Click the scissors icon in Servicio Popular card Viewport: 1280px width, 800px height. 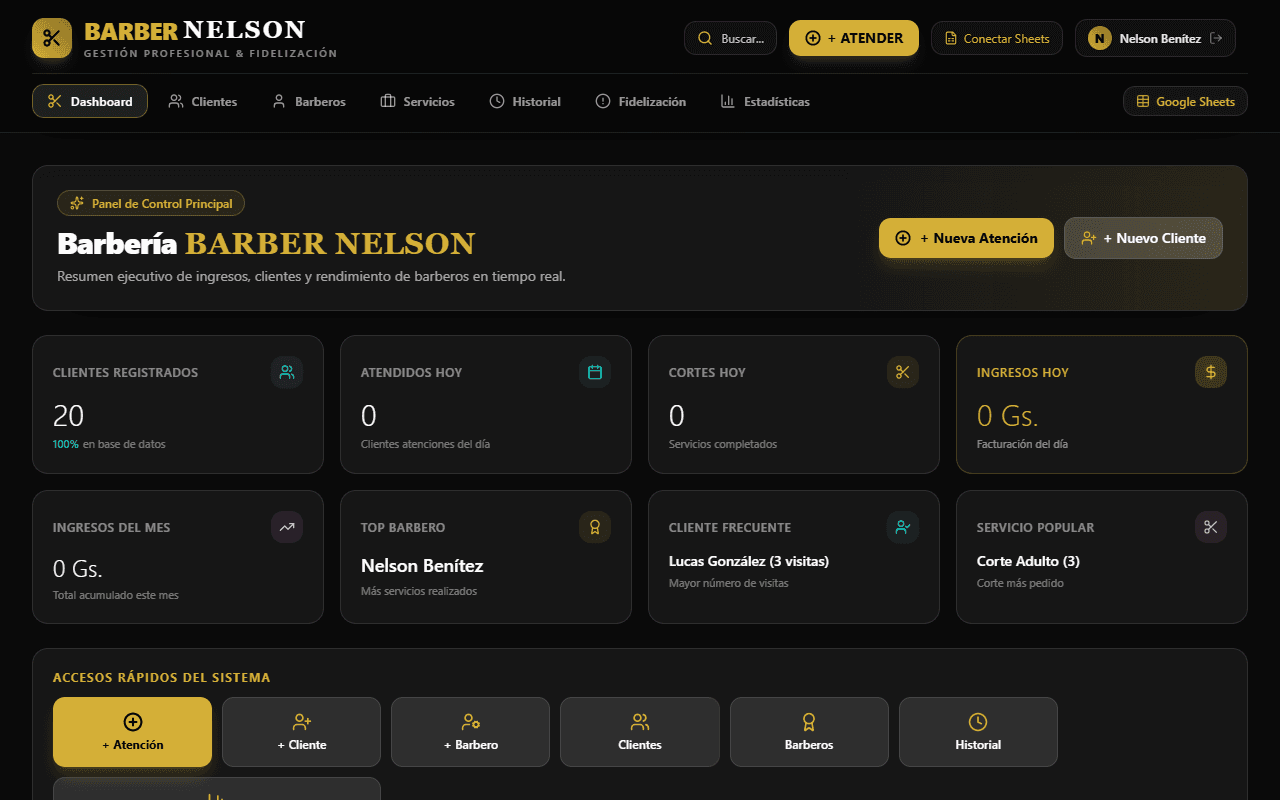point(1211,527)
